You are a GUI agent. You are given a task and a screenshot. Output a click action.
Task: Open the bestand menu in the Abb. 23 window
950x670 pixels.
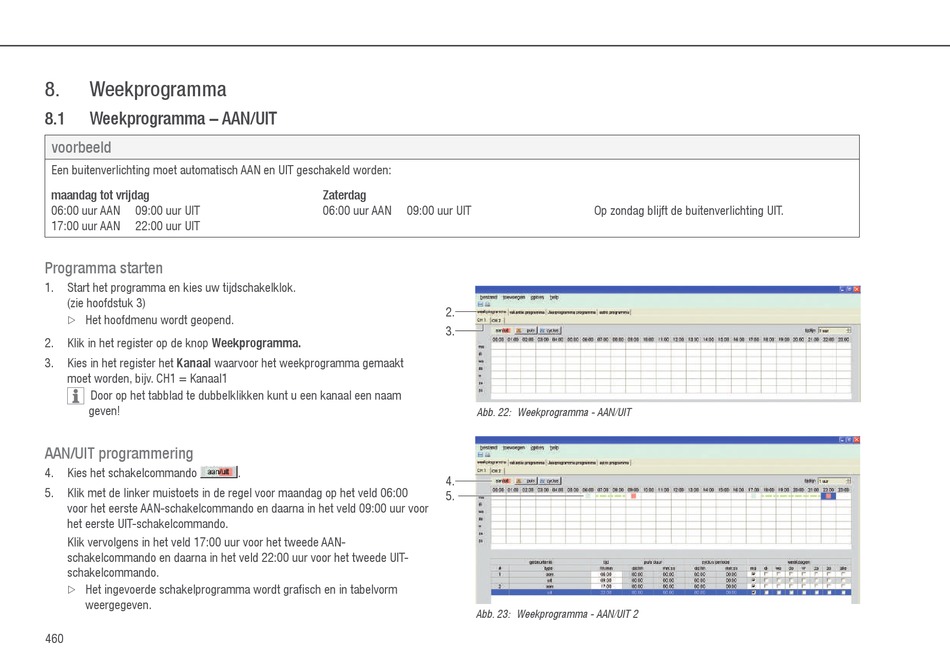coord(488,448)
